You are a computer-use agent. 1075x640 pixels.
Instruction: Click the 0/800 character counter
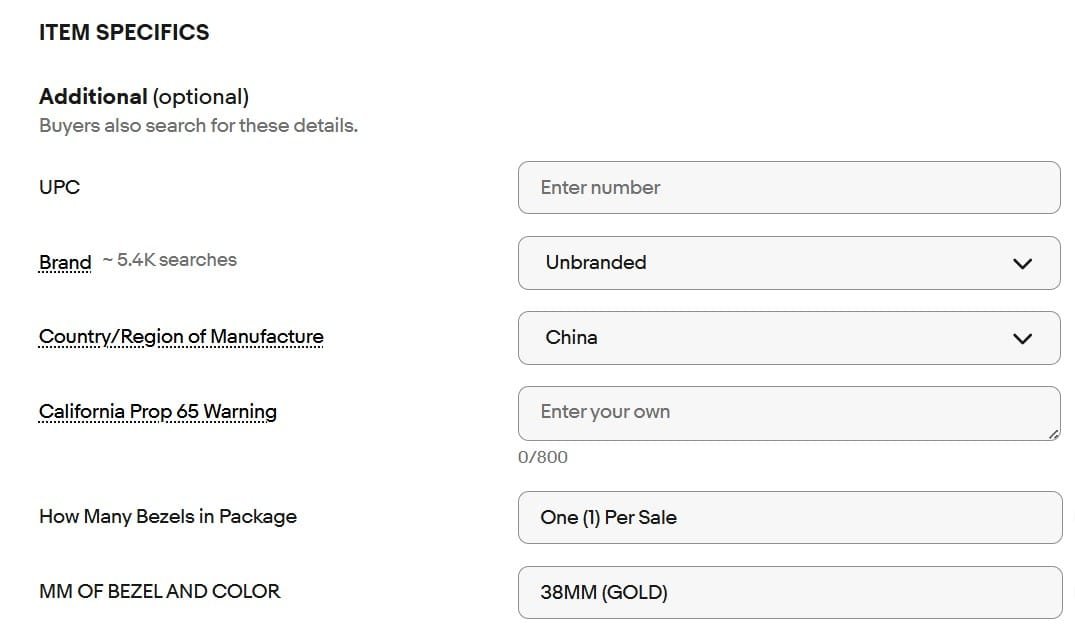[543, 457]
